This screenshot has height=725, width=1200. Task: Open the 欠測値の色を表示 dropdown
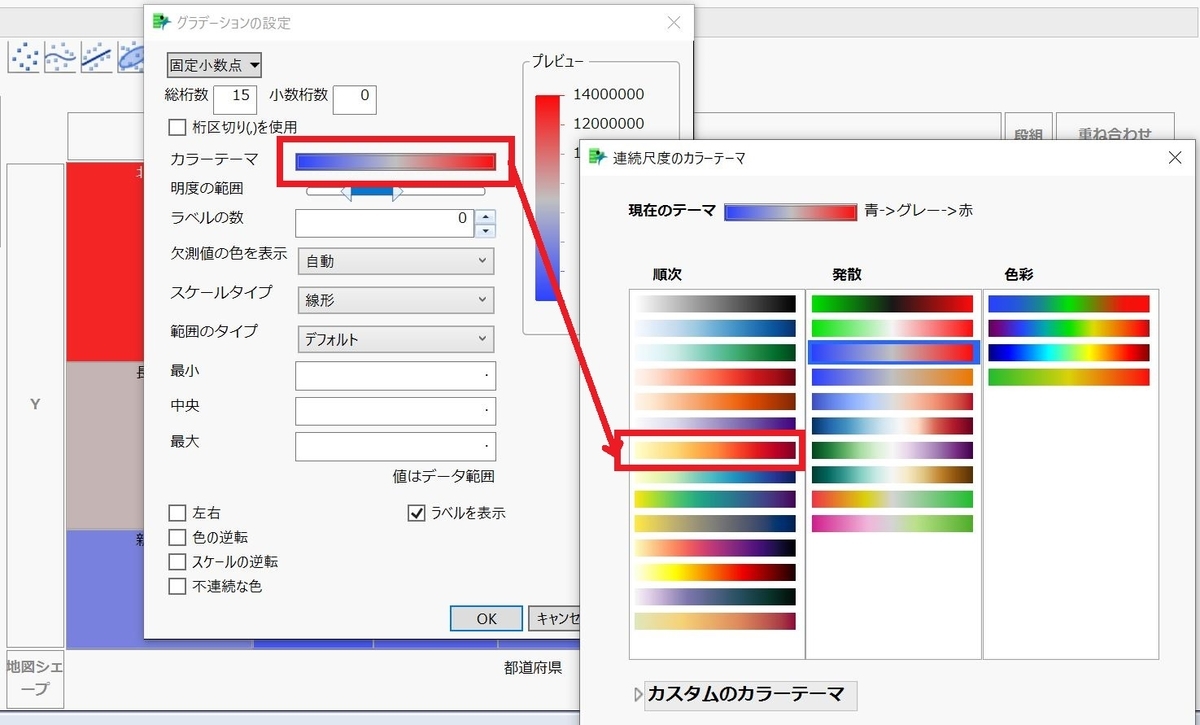click(395, 260)
